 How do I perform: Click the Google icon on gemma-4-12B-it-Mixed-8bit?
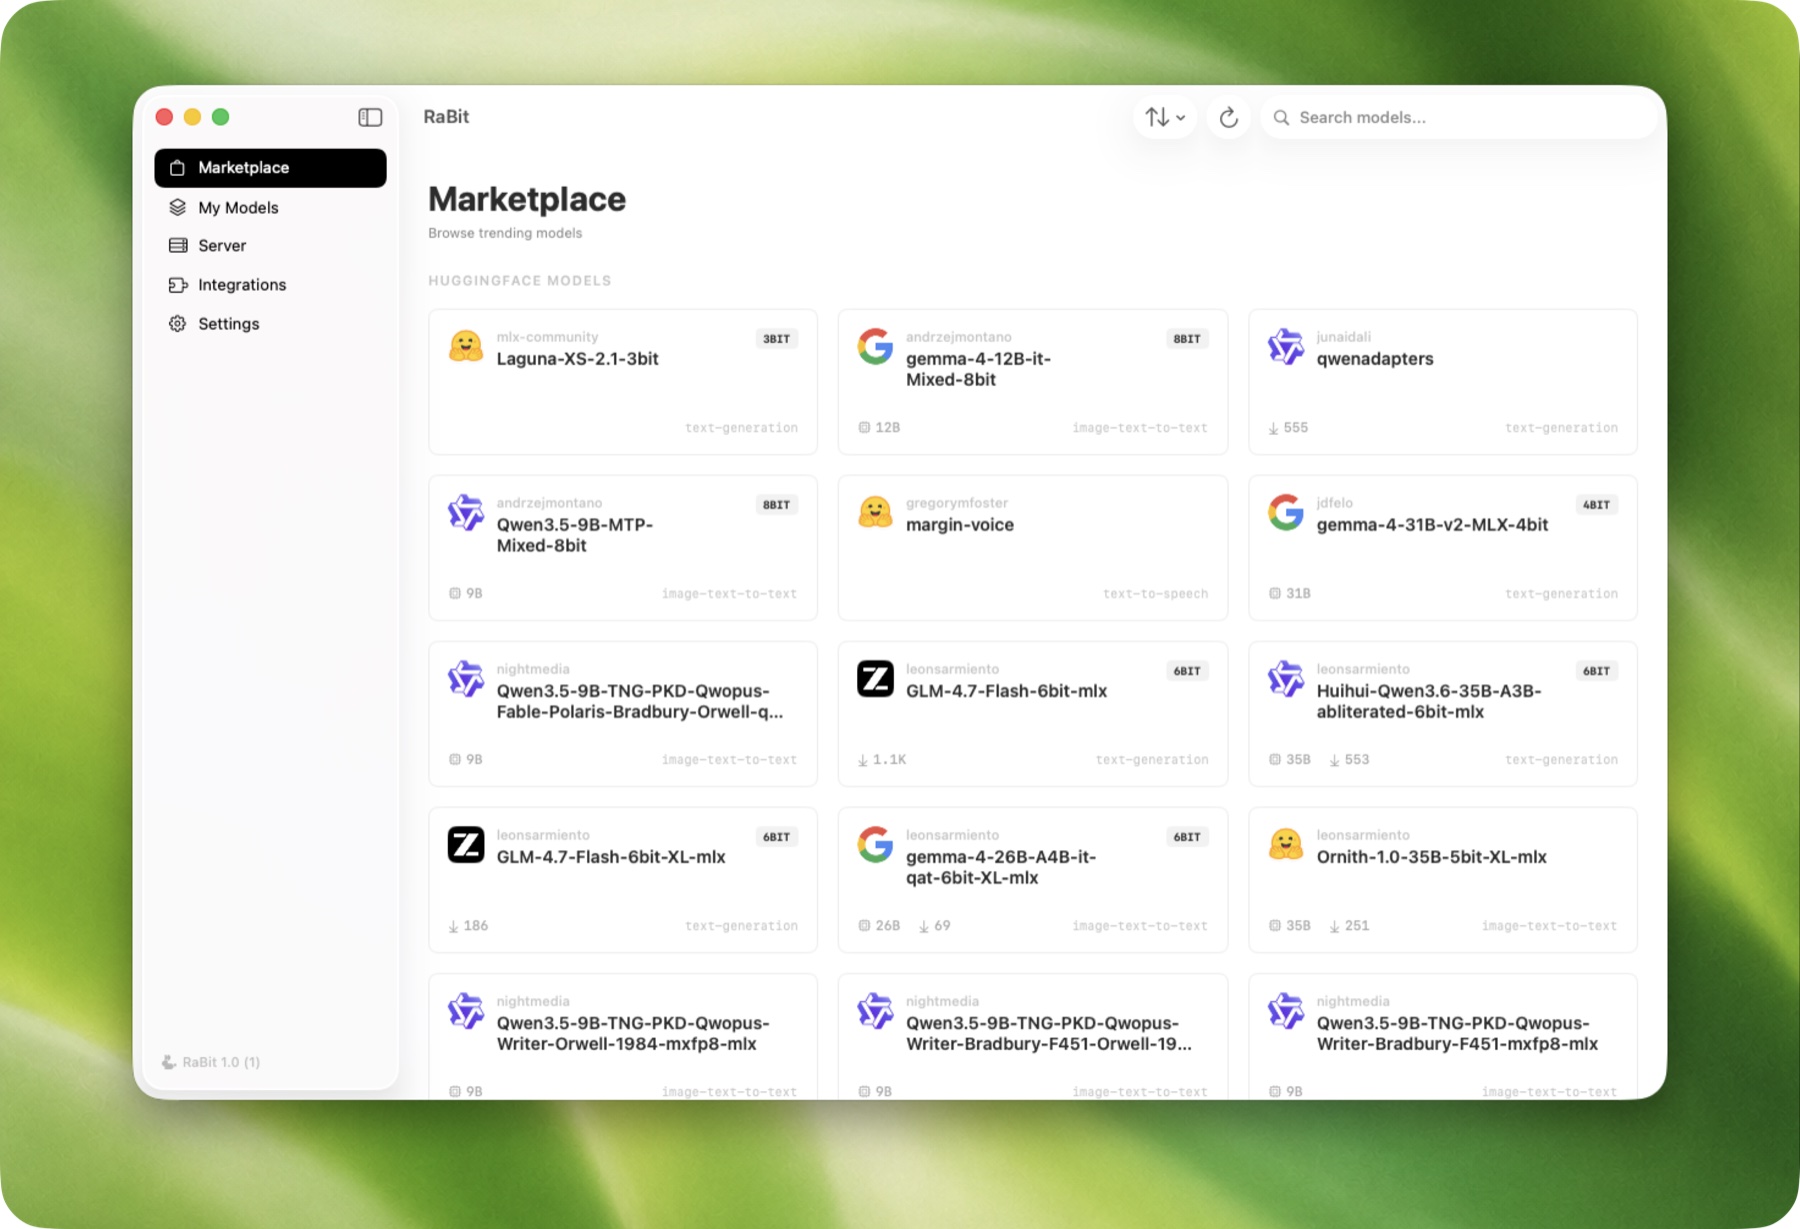(x=875, y=346)
